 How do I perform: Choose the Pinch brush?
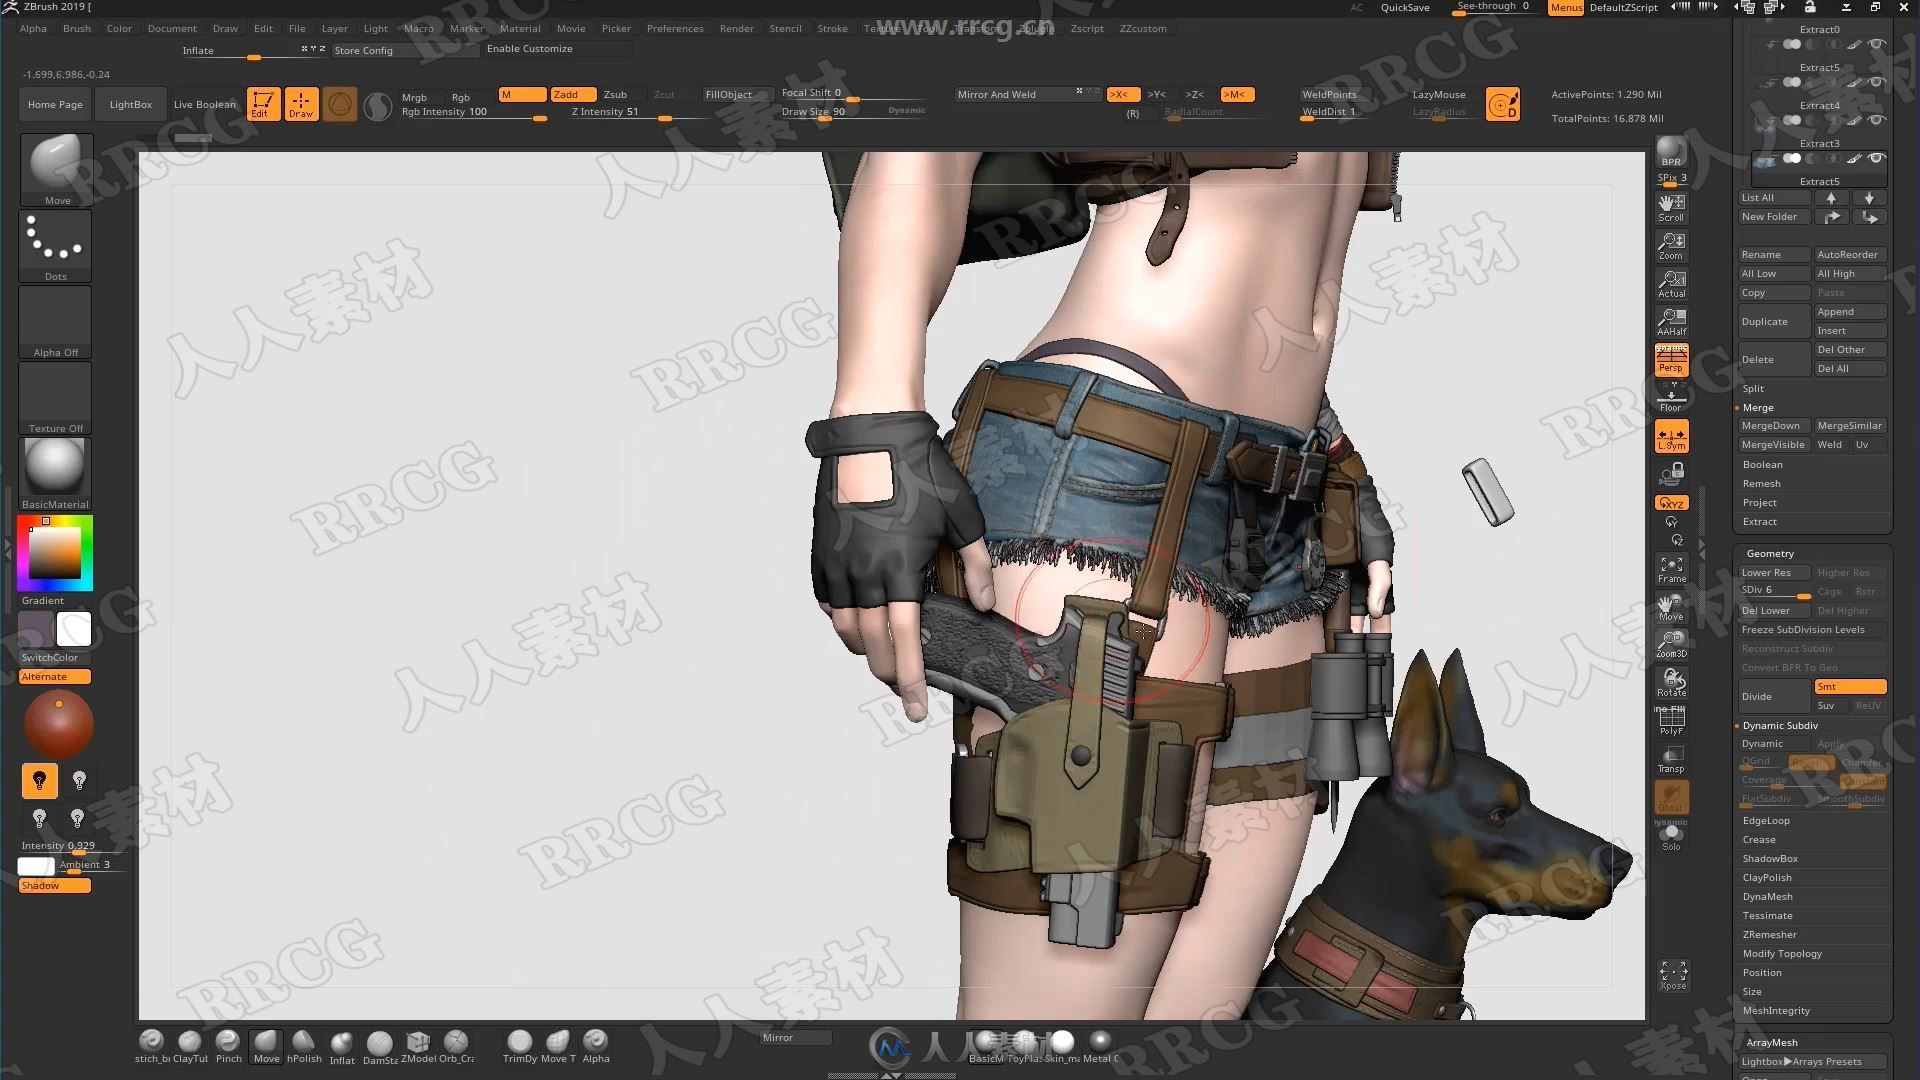click(228, 1047)
